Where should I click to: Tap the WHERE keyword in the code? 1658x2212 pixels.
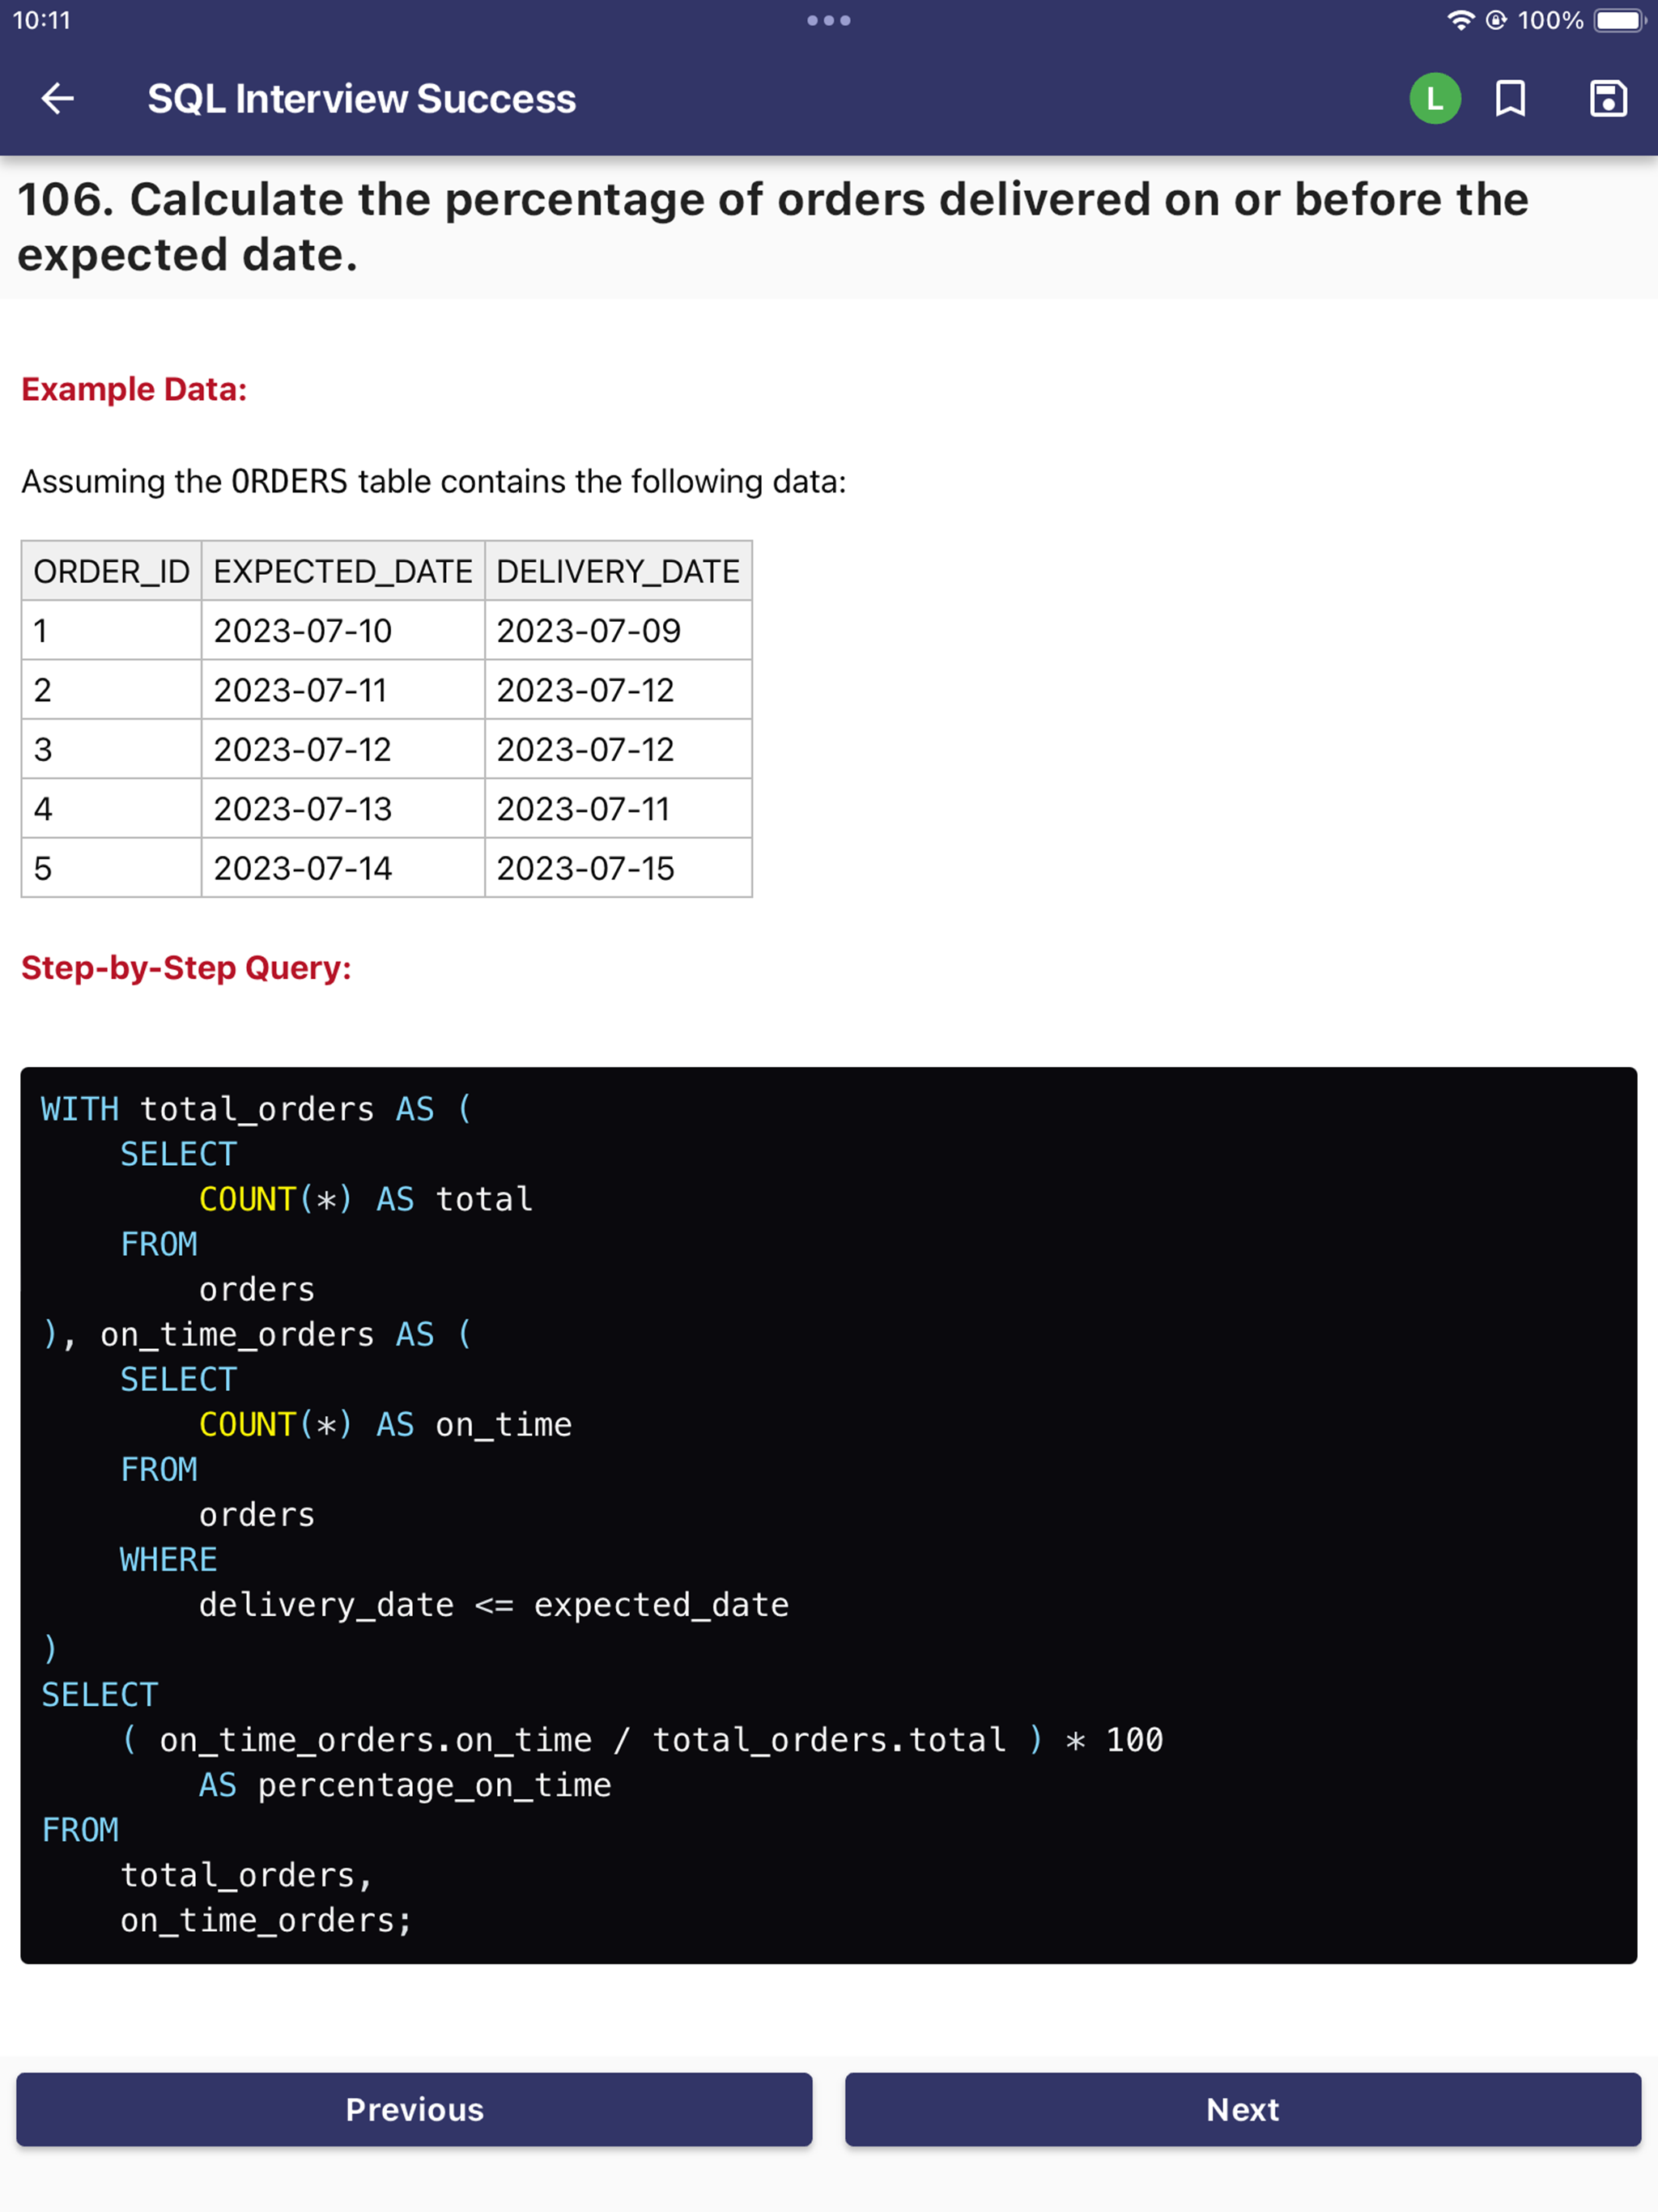coord(168,1559)
